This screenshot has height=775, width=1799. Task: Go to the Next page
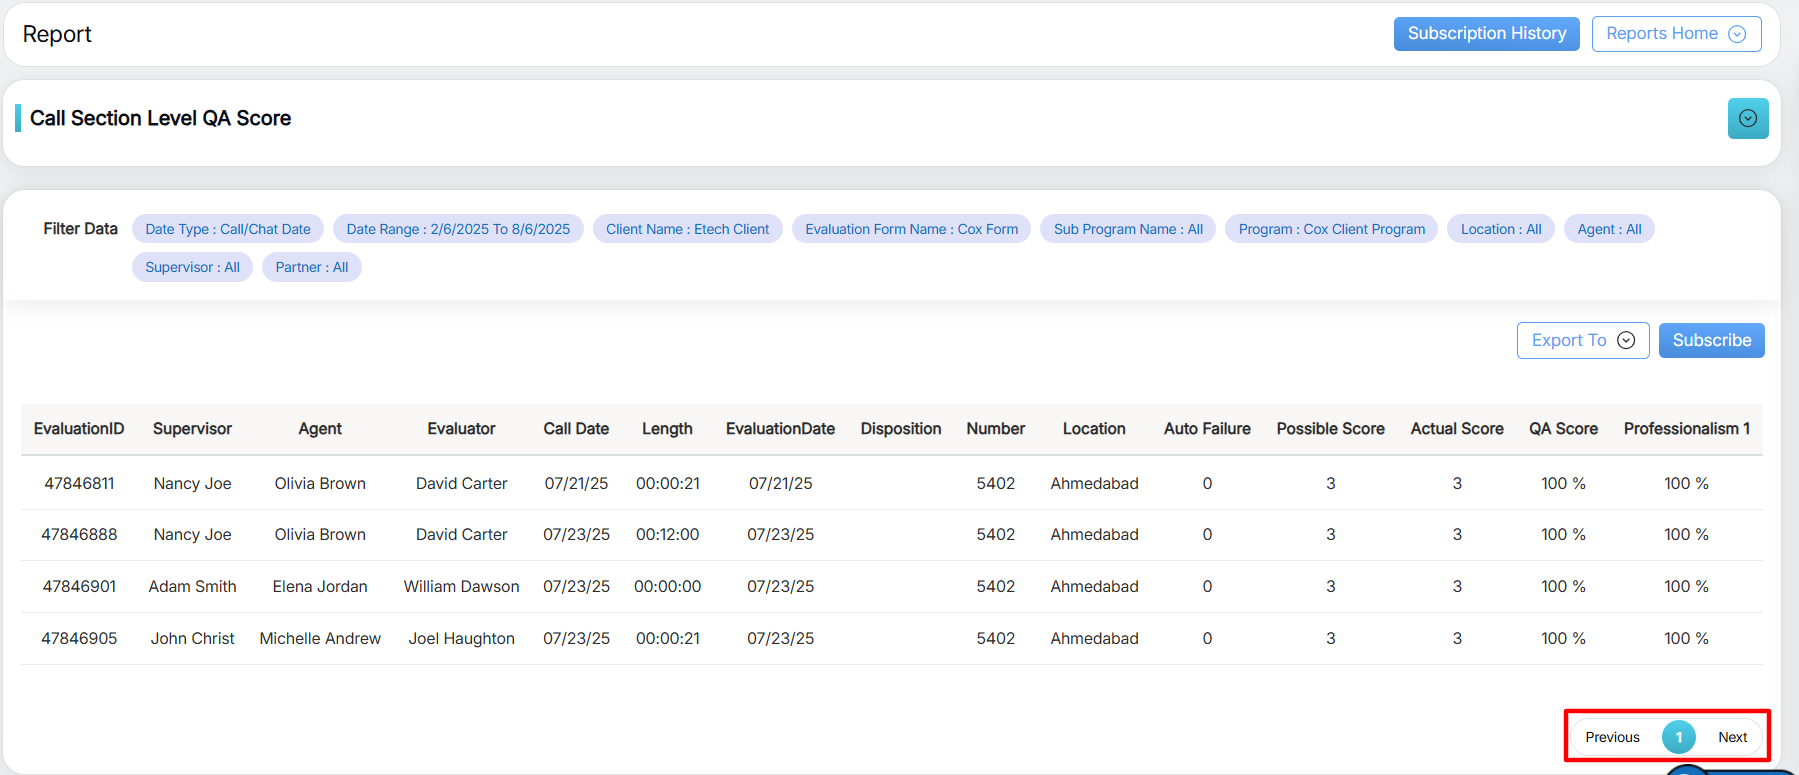[1732, 737]
